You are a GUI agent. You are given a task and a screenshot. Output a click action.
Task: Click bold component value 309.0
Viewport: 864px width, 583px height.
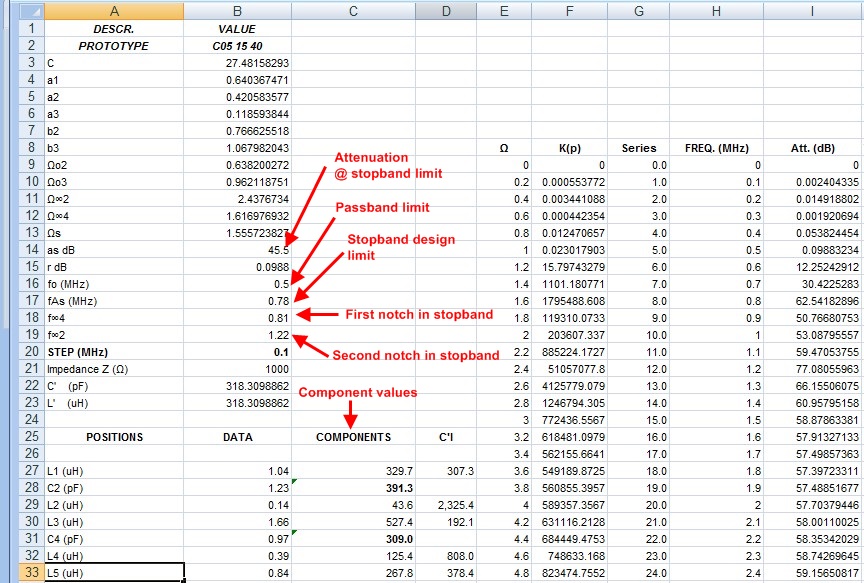[x=353, y=539]
